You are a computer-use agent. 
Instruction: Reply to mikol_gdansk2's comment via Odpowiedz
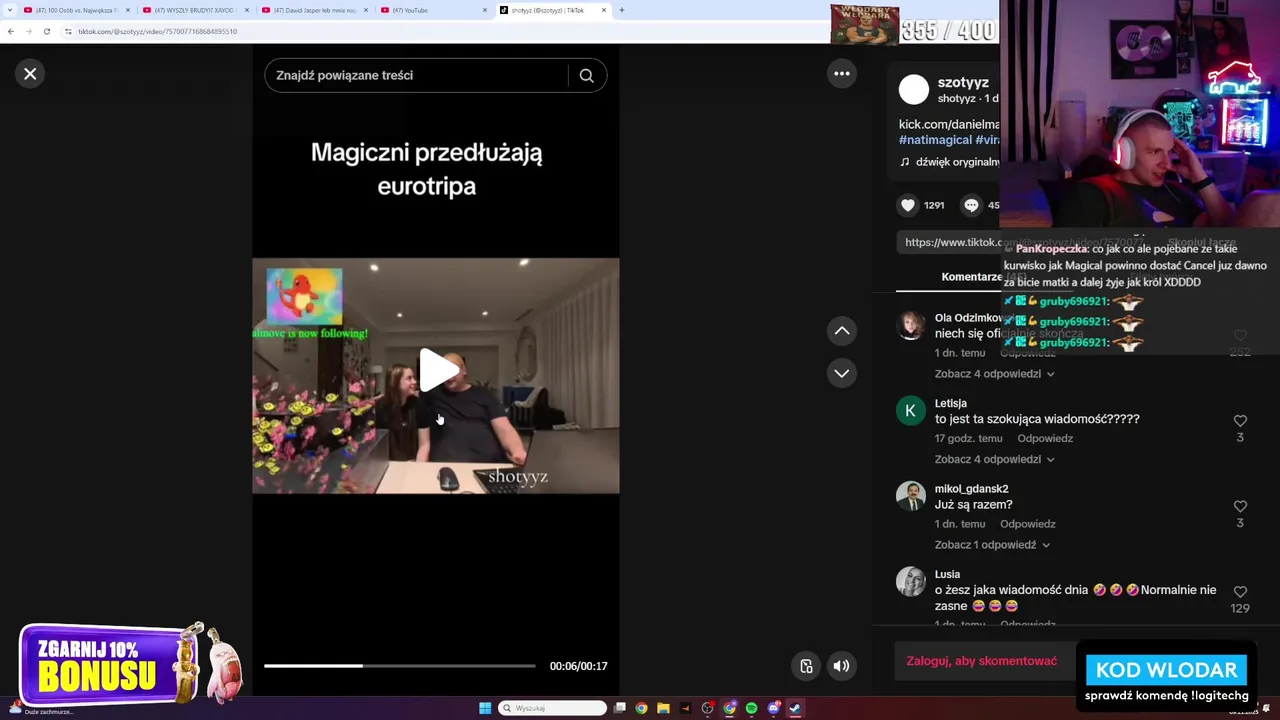[x=1028, y=524]
